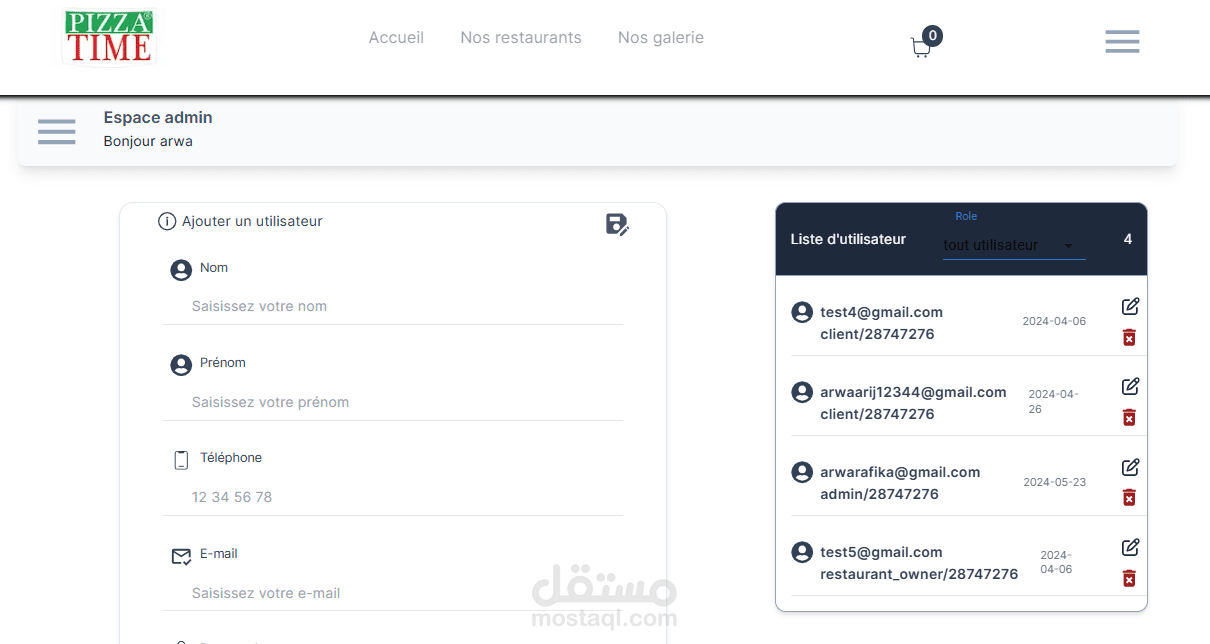This screenshot has width=1210, height=644.
Task: Open the shopping cart icon
Action: (921, 47)
